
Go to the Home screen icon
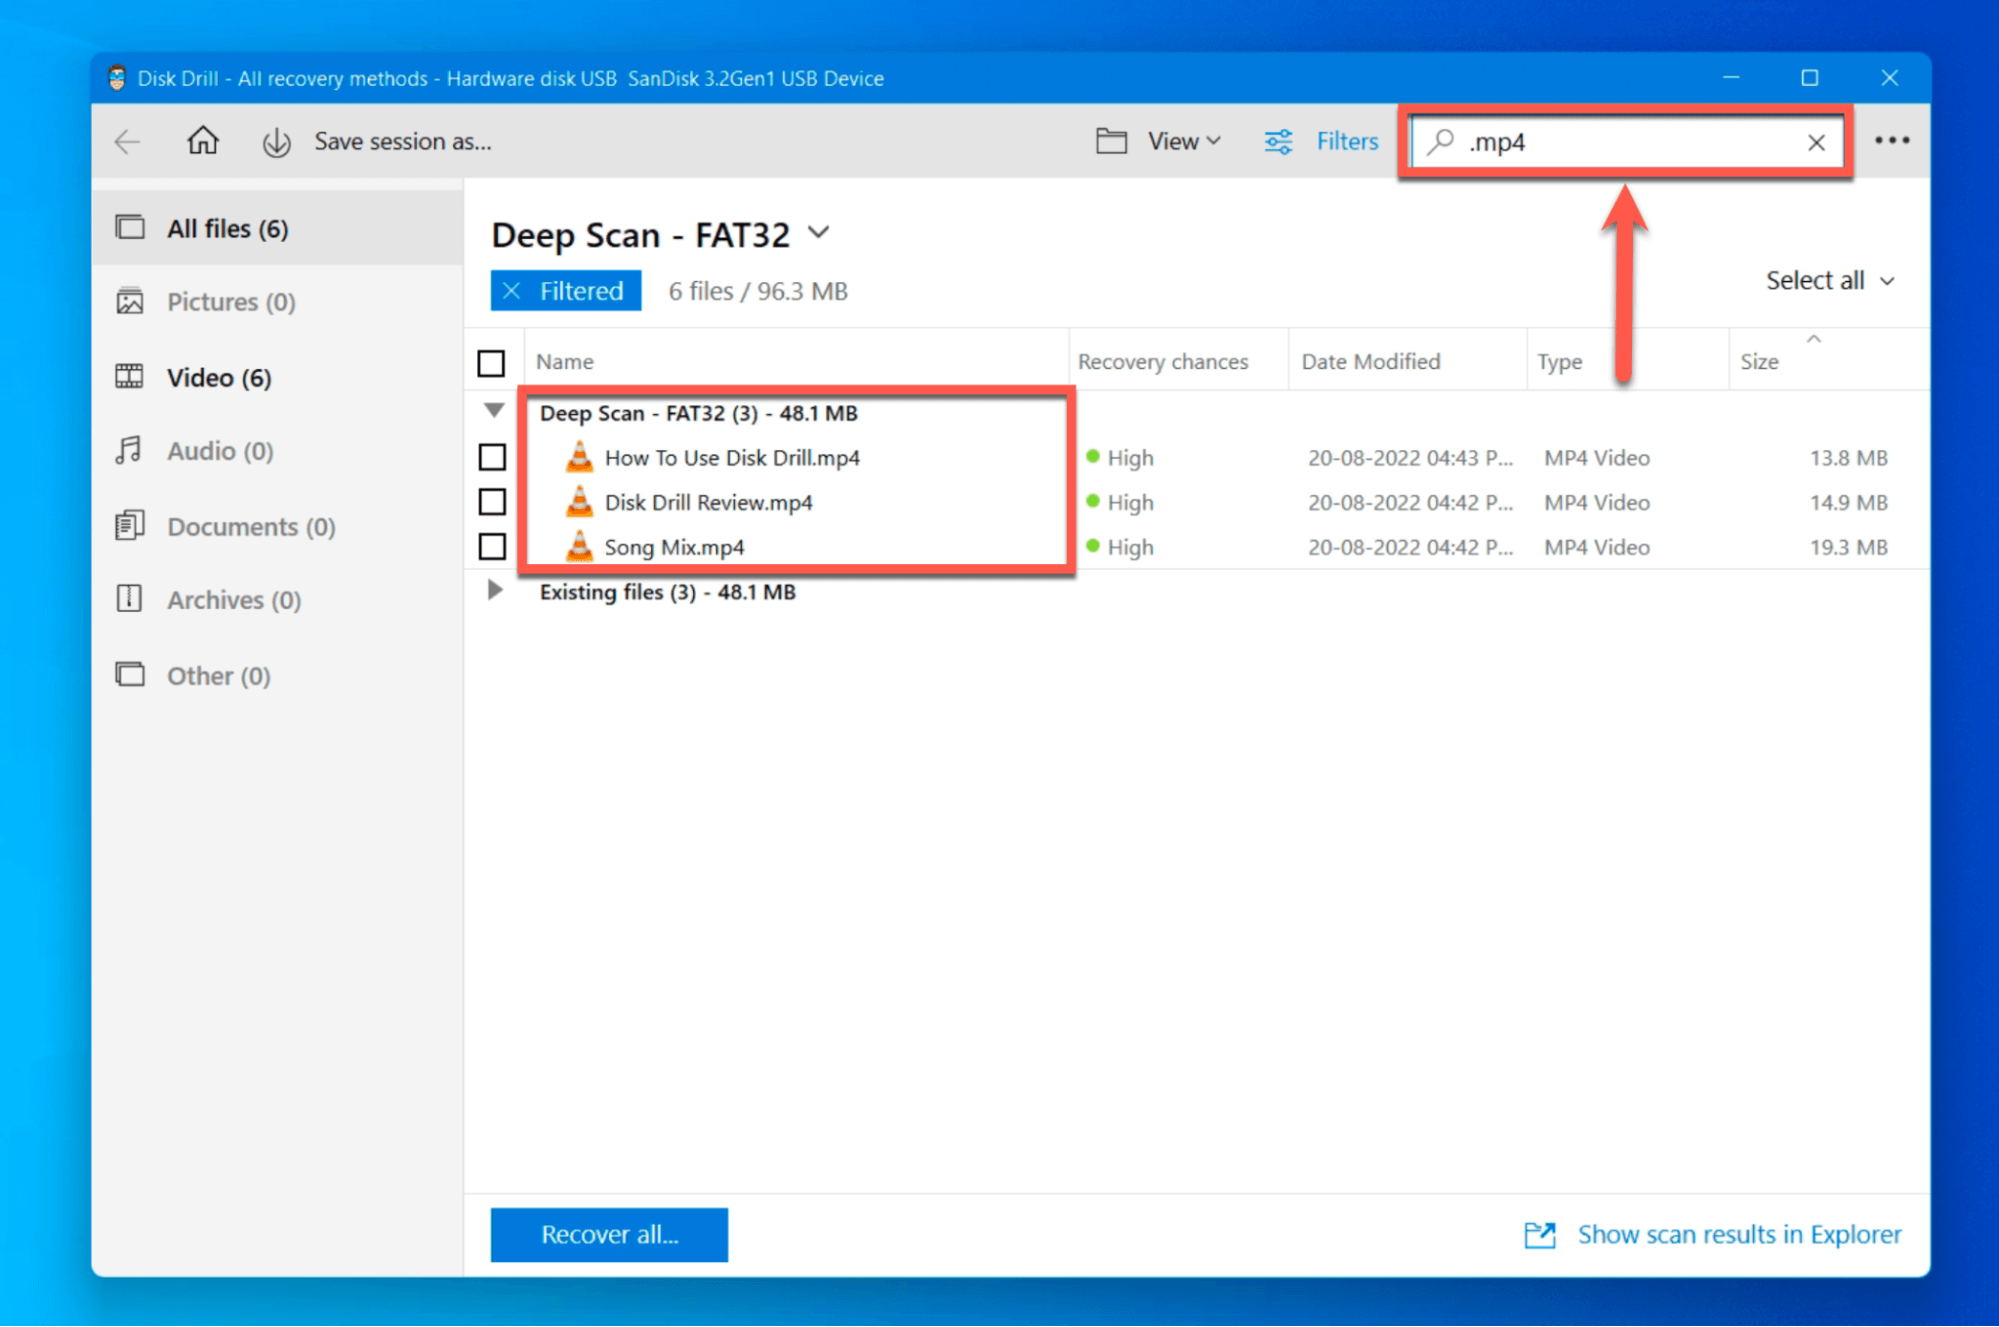pyautogui.click(x=203, y=140)
